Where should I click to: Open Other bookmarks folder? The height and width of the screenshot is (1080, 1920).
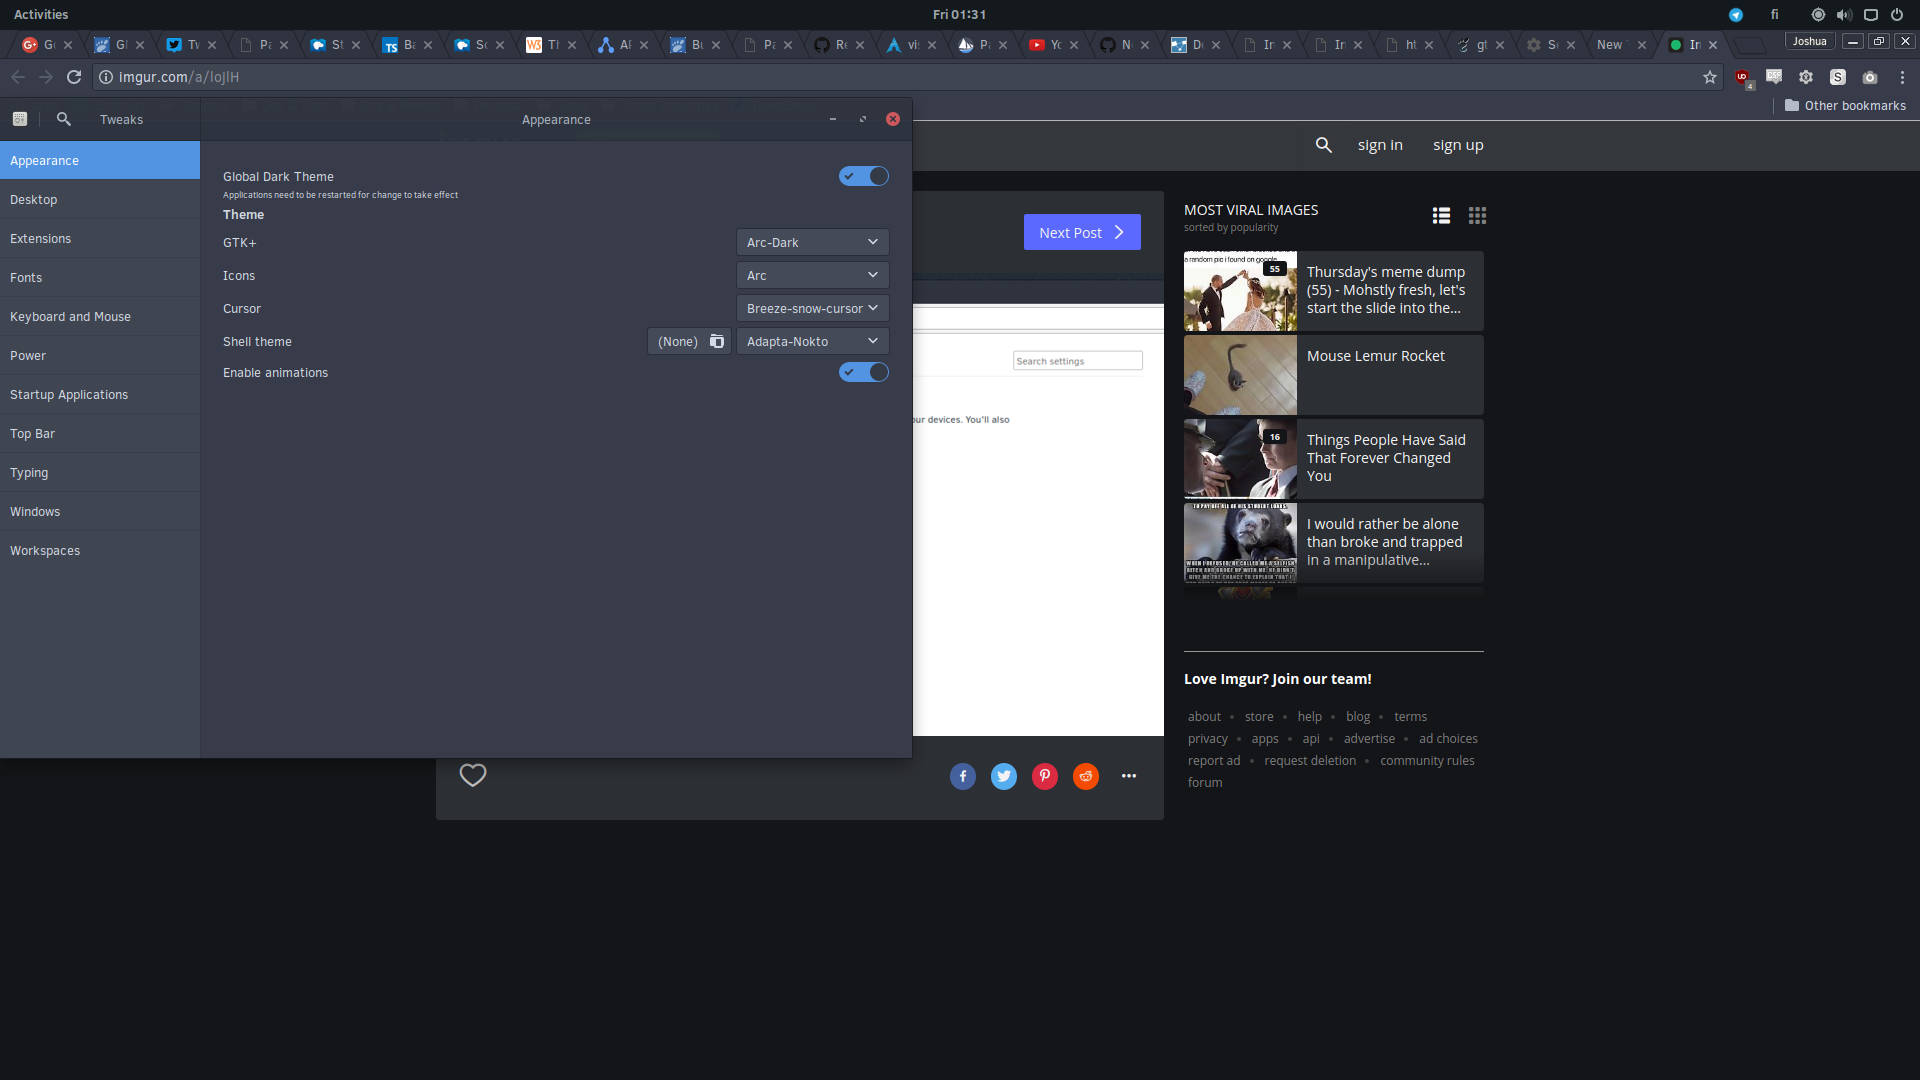coord(1845,105)
